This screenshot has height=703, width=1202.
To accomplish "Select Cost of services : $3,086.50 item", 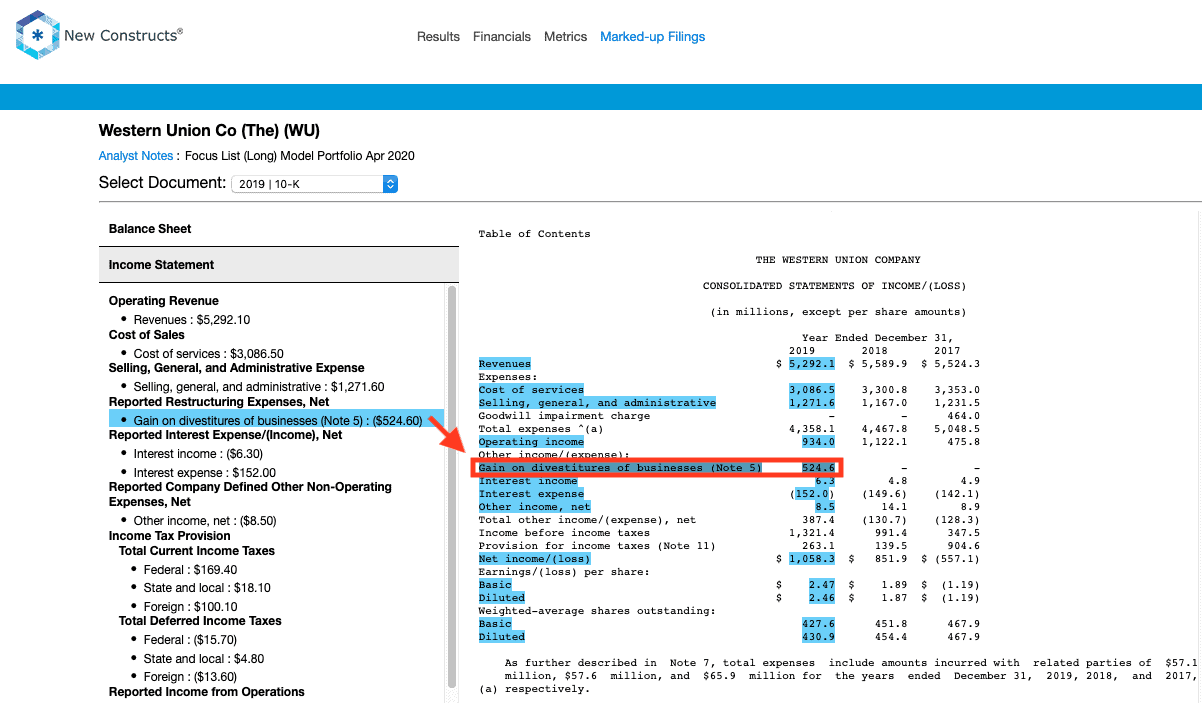I will (x=208, y=353).
